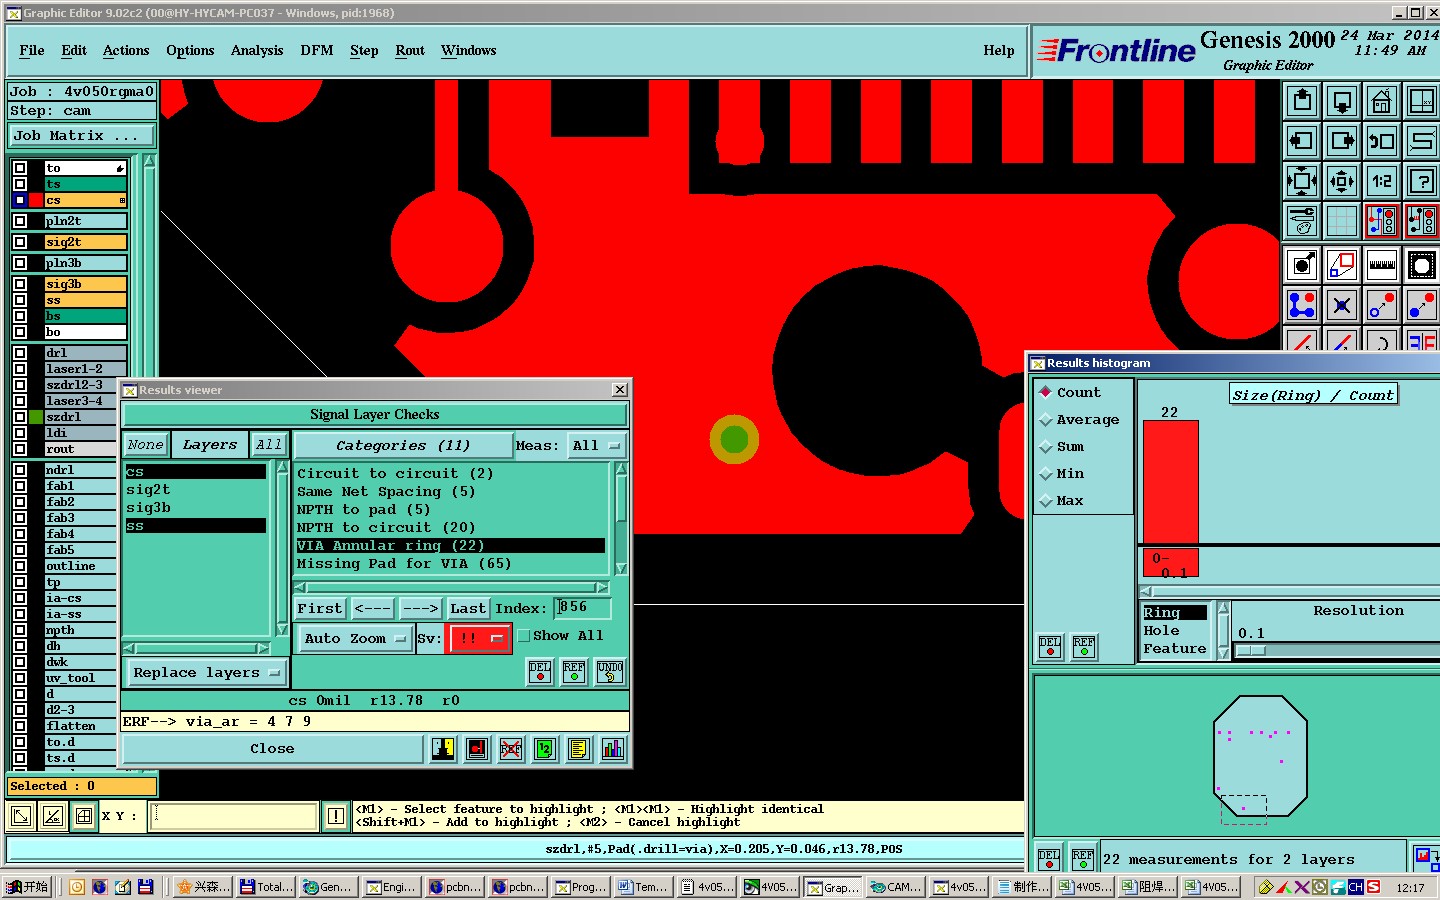Screen dimensions: 1440x900
Task: Click the blue connected nodes net icon
Action: (x=1302, y=305)
